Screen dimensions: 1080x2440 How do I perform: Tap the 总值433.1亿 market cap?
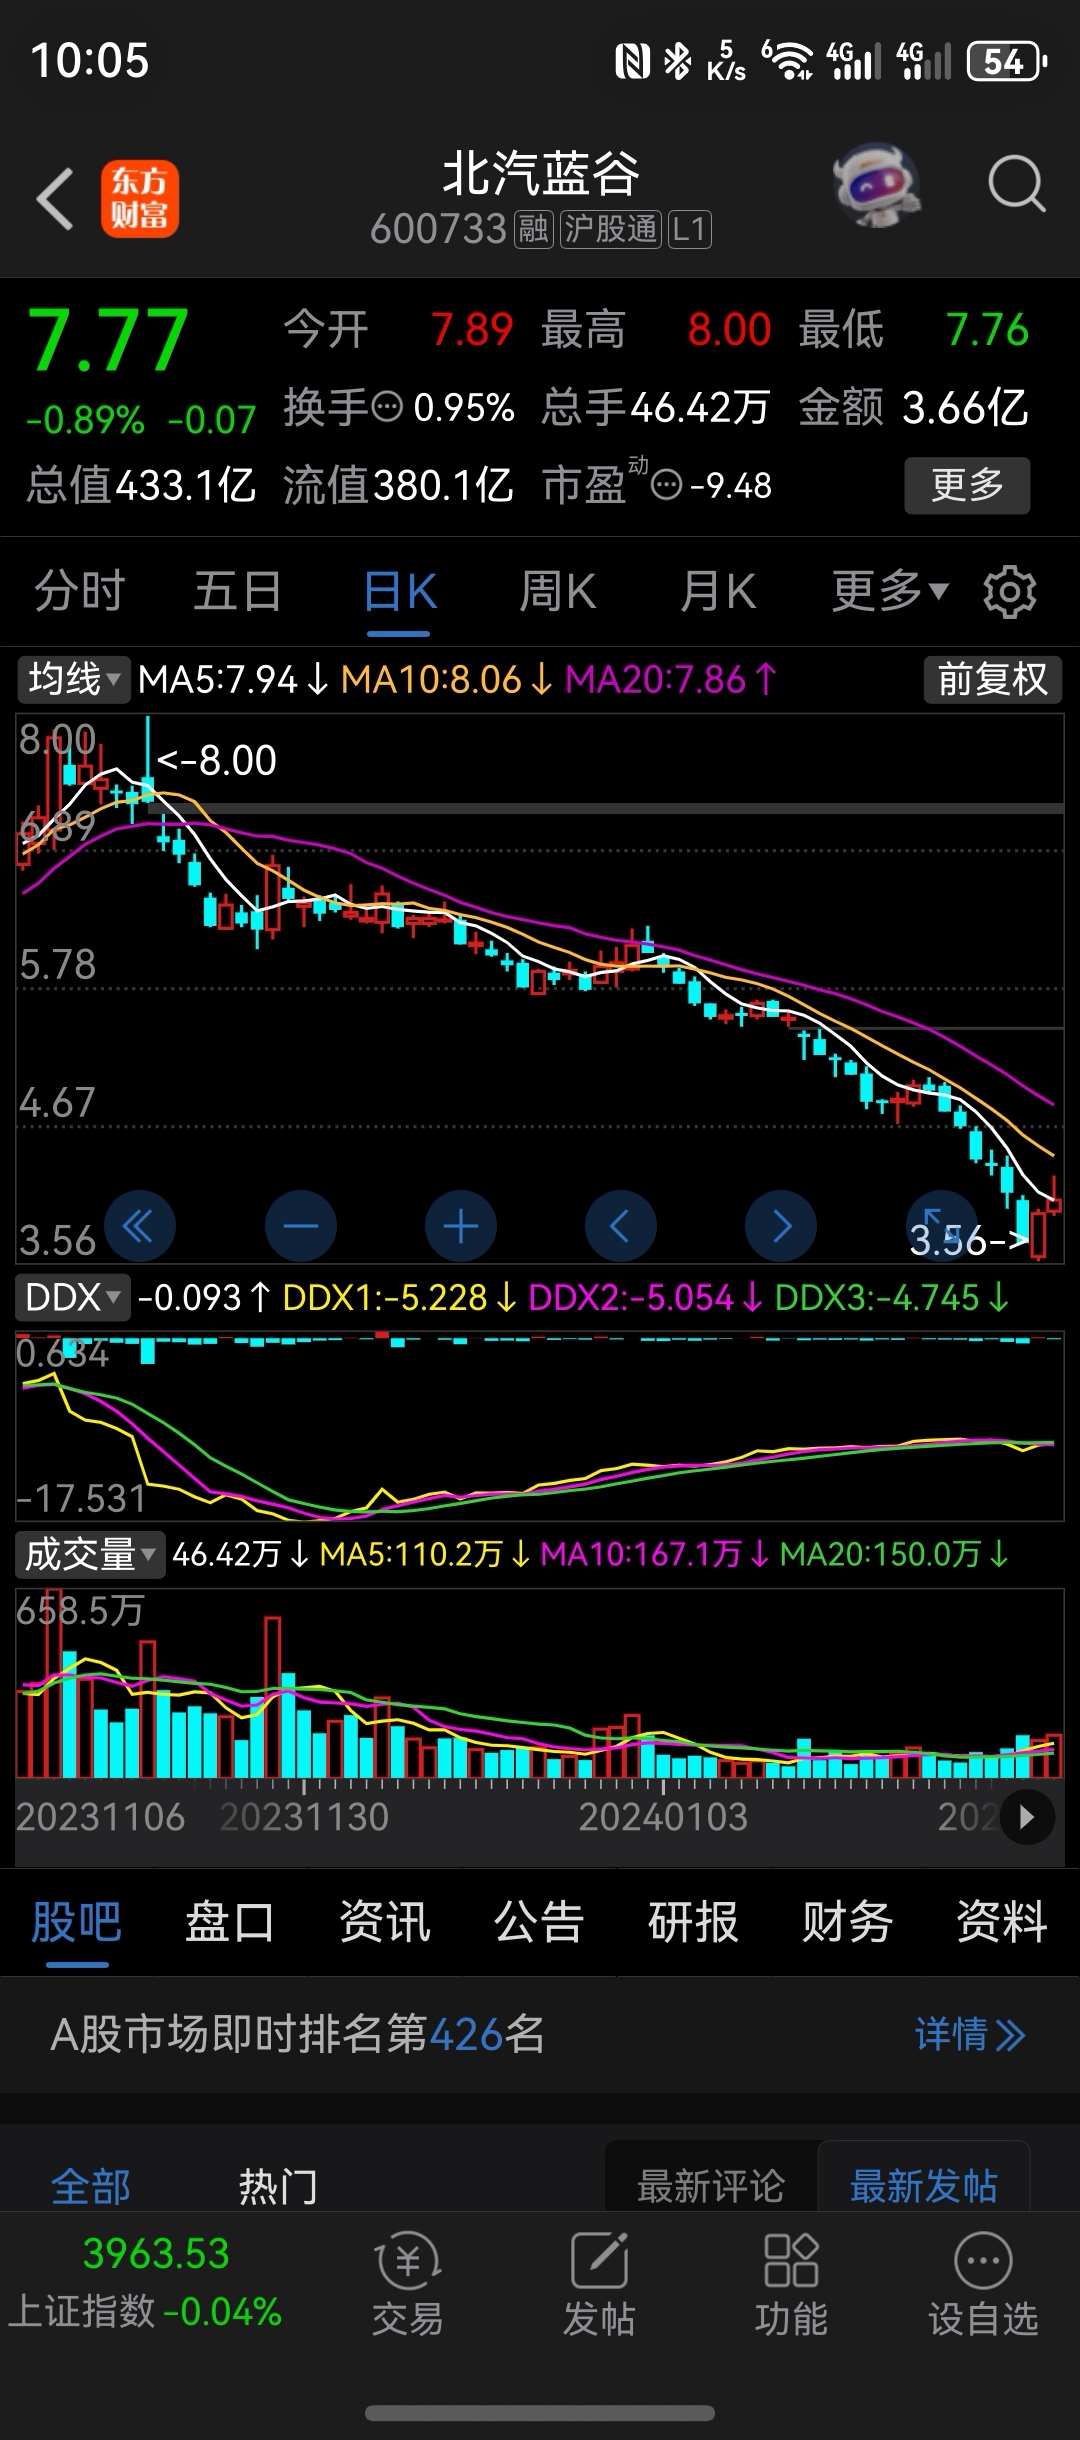pyautogui.click(x=141, y=485)
